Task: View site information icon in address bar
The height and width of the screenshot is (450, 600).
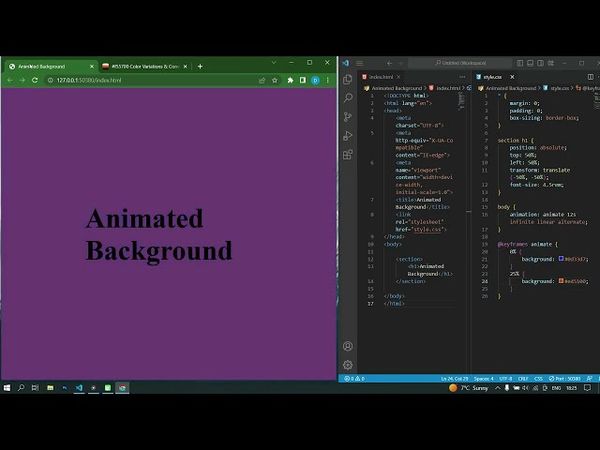Action: 50,80
